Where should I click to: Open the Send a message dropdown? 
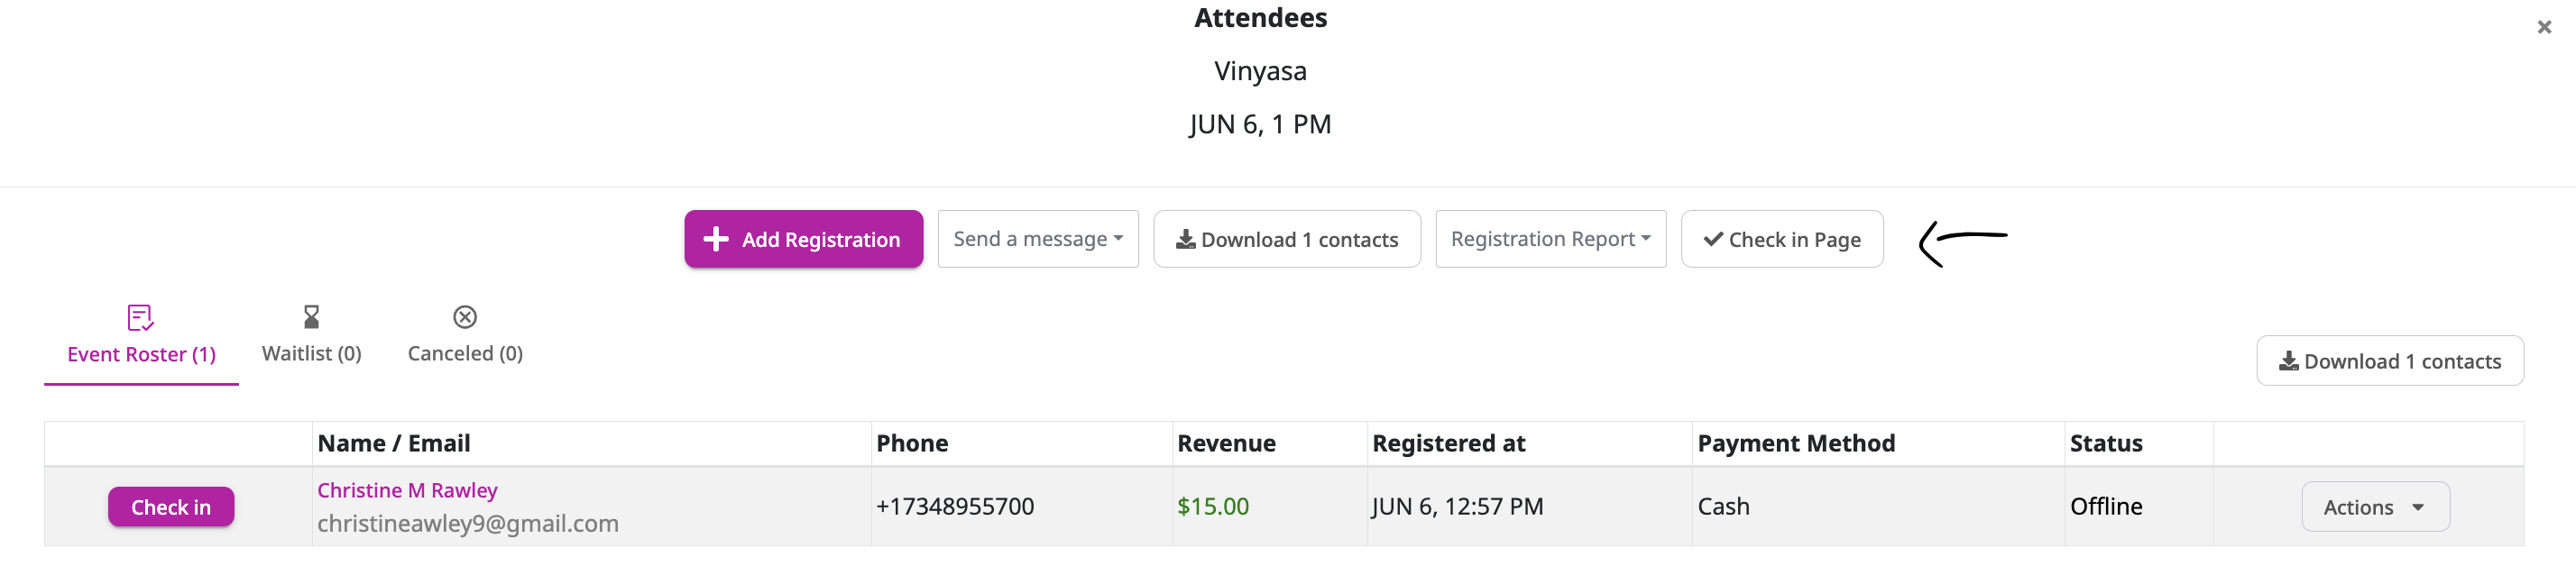click(x=1038, y=239)
